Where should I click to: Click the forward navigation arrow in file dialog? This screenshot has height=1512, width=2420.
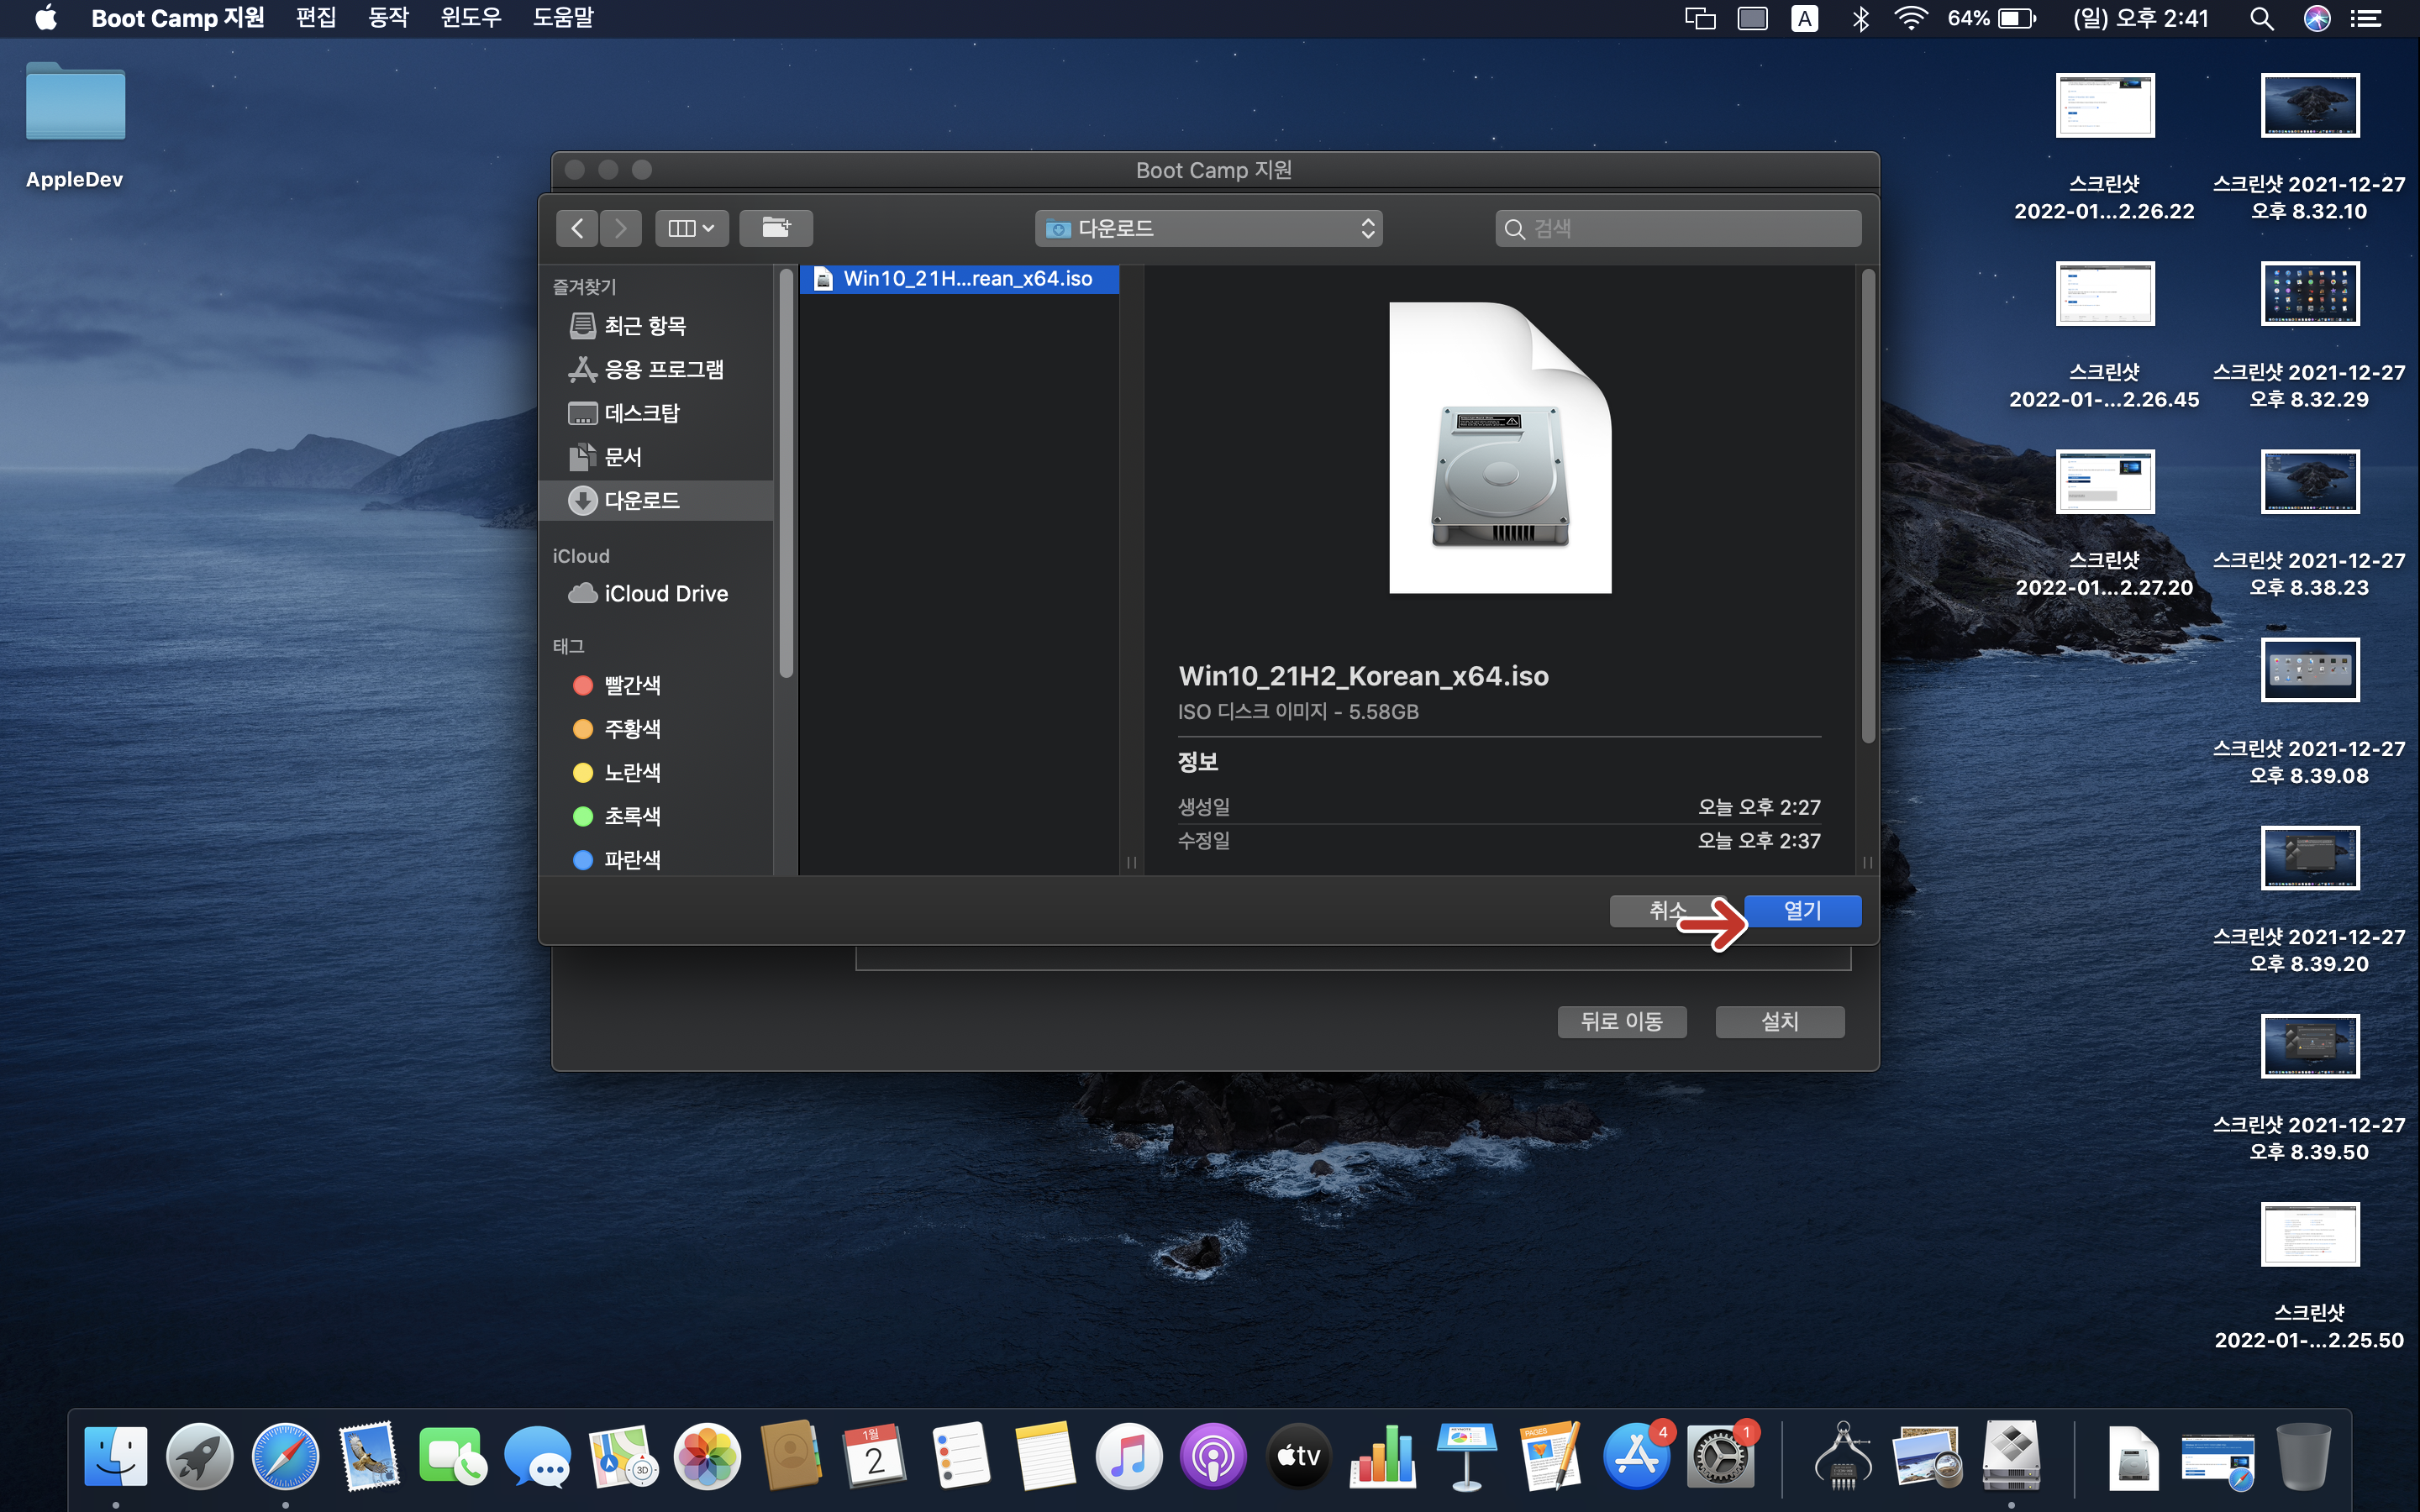[x=621, y=228]
